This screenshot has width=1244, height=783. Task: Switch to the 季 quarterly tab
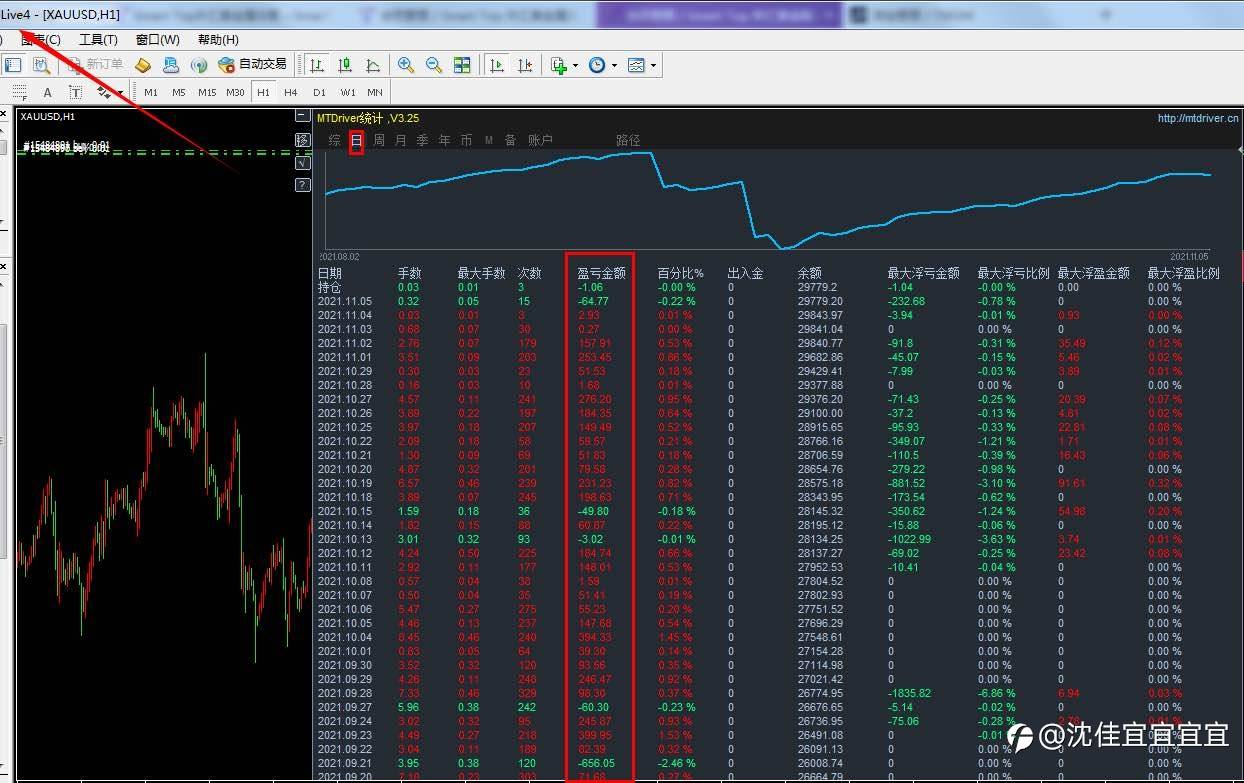point(422,141)
